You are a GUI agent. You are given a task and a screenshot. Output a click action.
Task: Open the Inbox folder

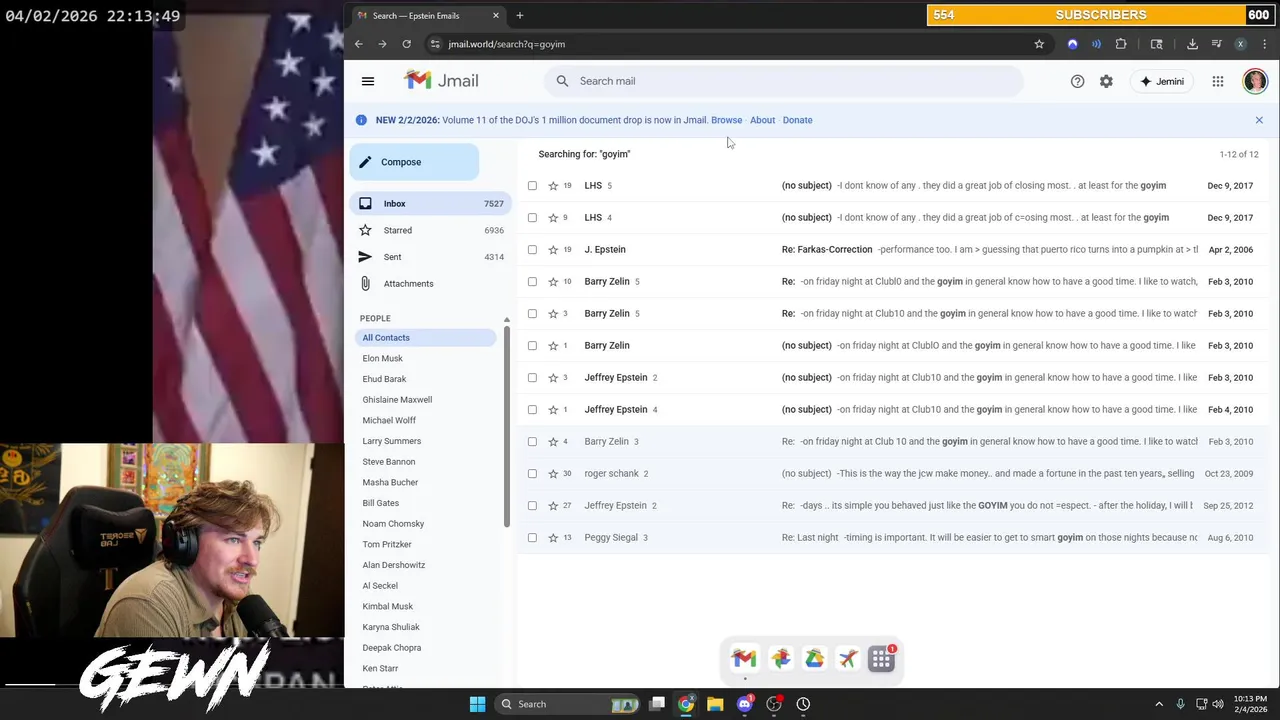point(430,204)
